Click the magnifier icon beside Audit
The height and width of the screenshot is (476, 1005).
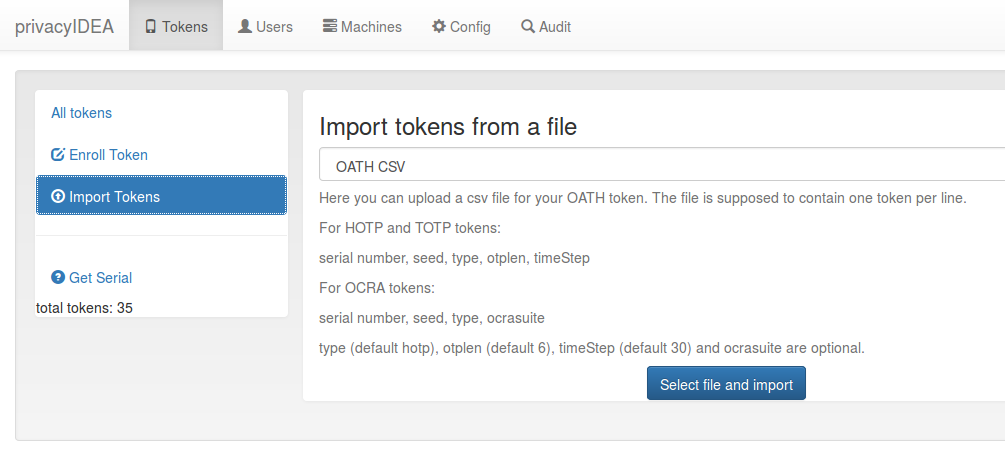coord(528,26)
